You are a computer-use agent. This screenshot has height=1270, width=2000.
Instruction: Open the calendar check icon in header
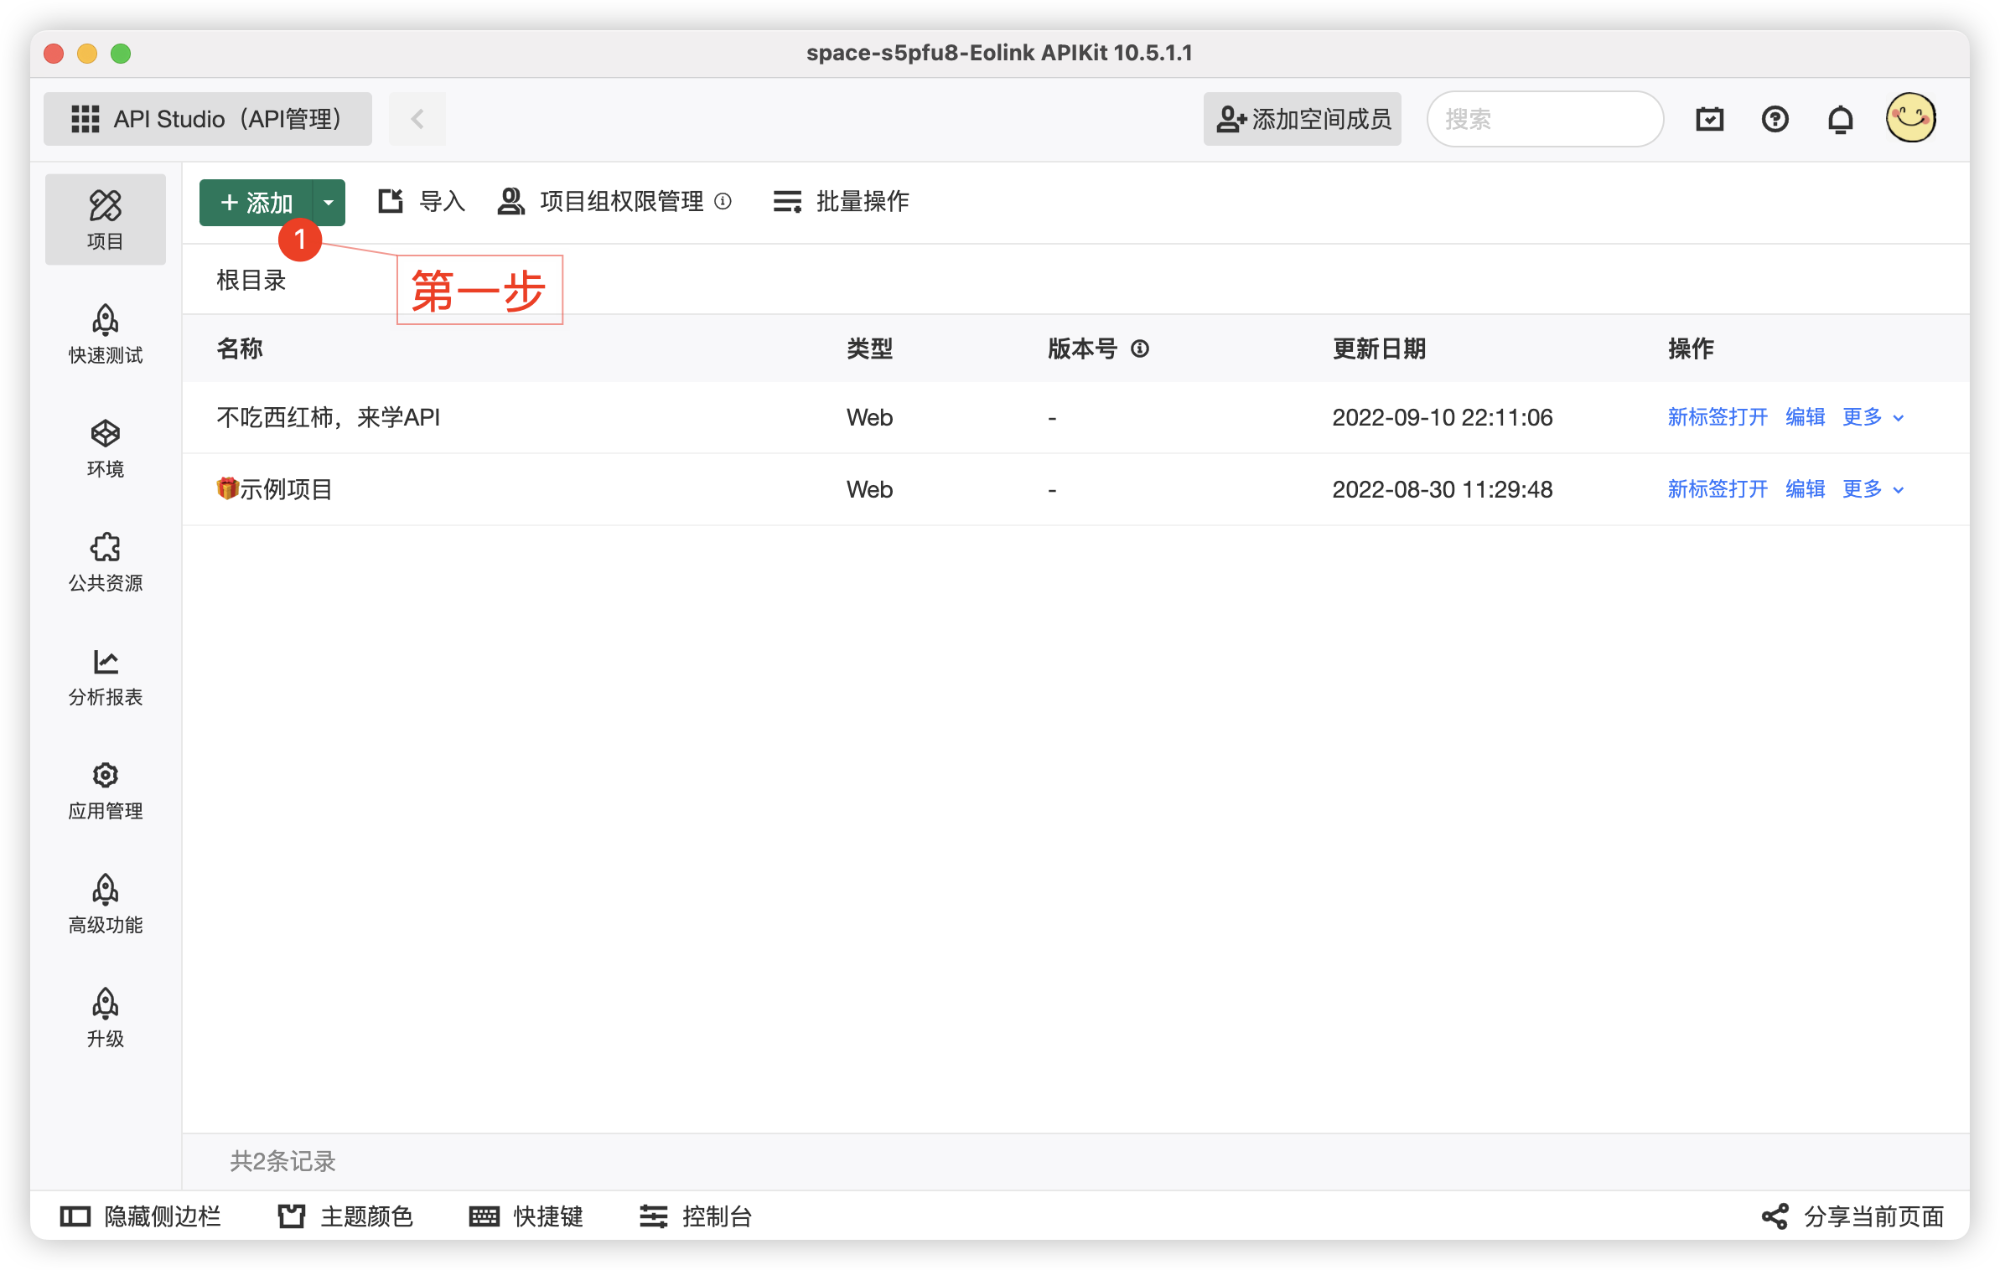(x=1710, y=120)
